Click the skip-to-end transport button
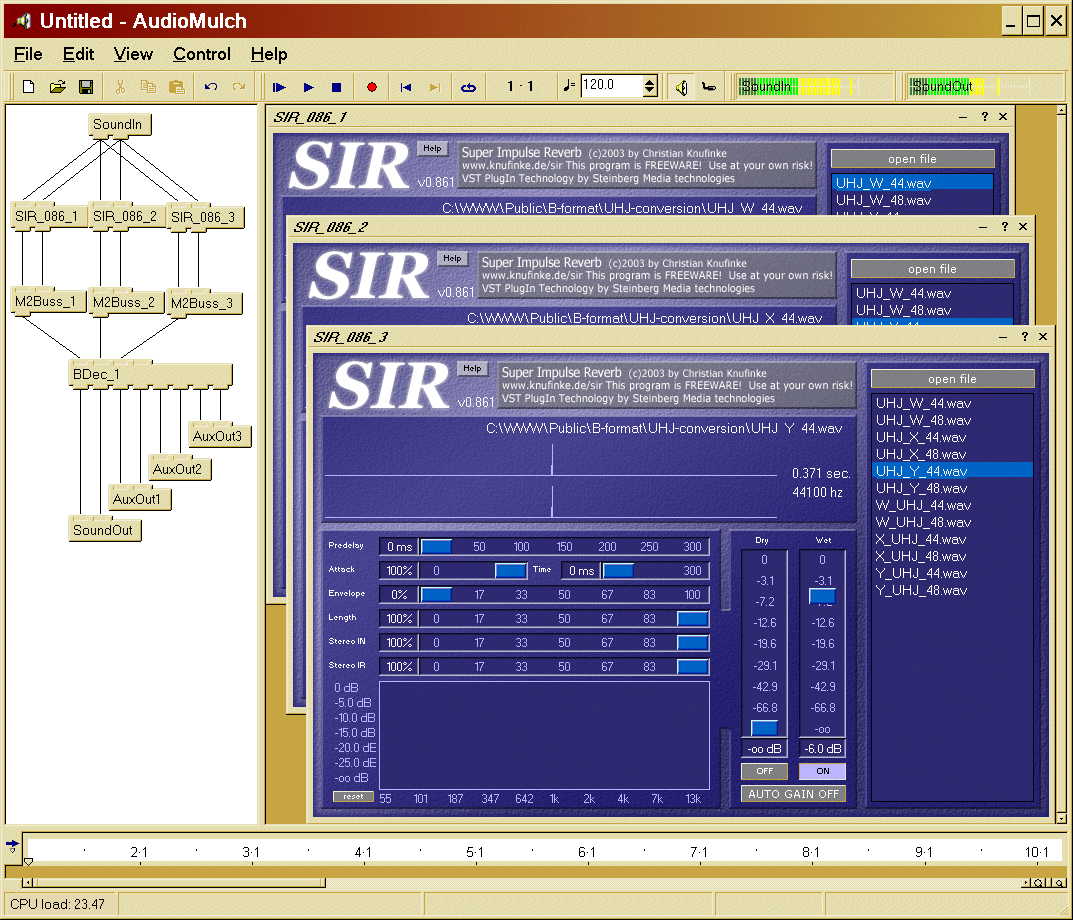 435,87
